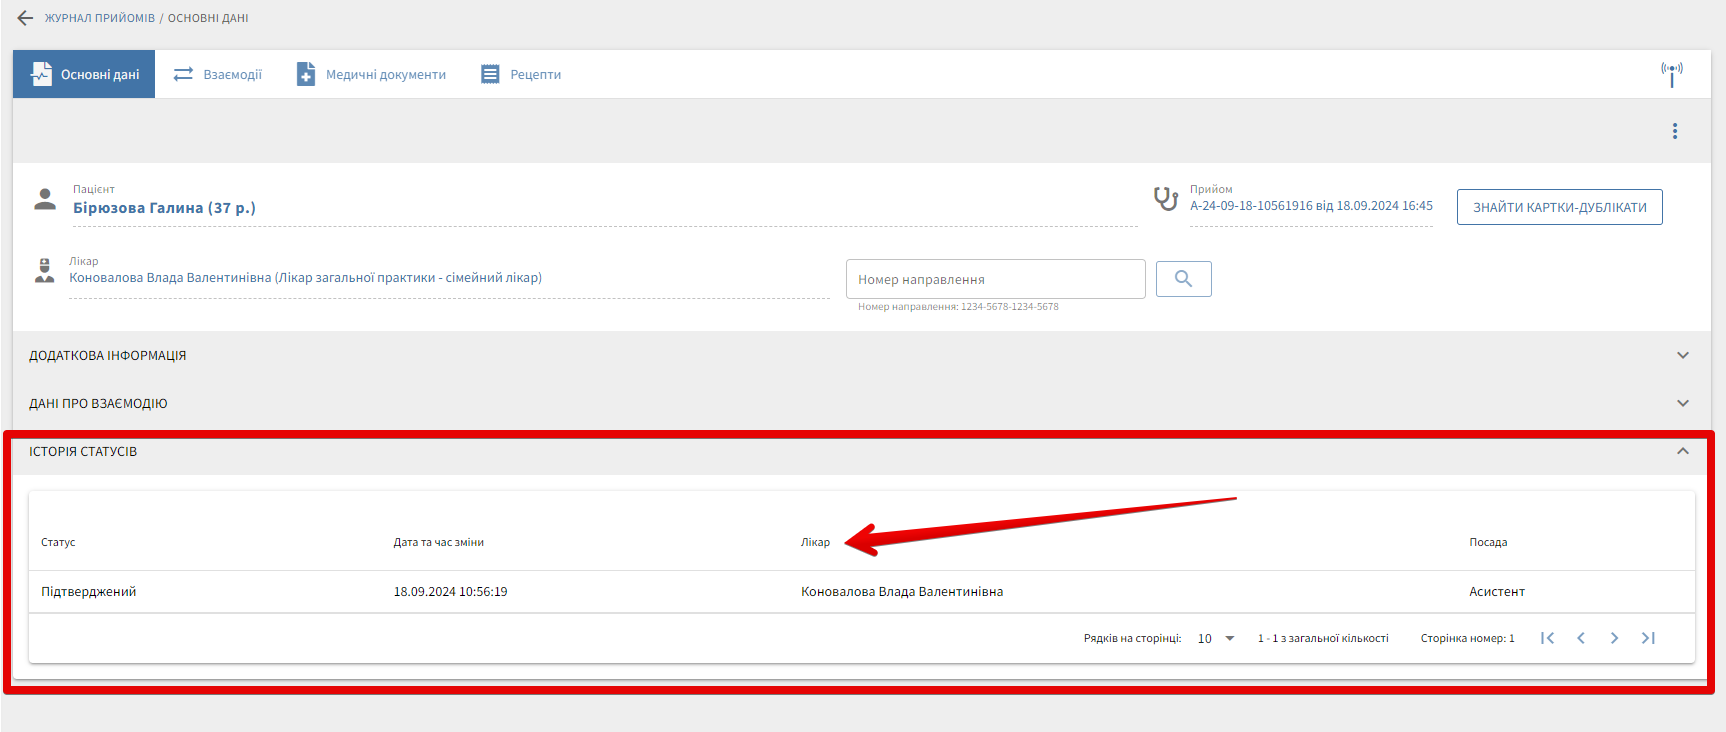Click the stethoscope appointment icon
The image size is (1726, 732).
pos(1165,199)
